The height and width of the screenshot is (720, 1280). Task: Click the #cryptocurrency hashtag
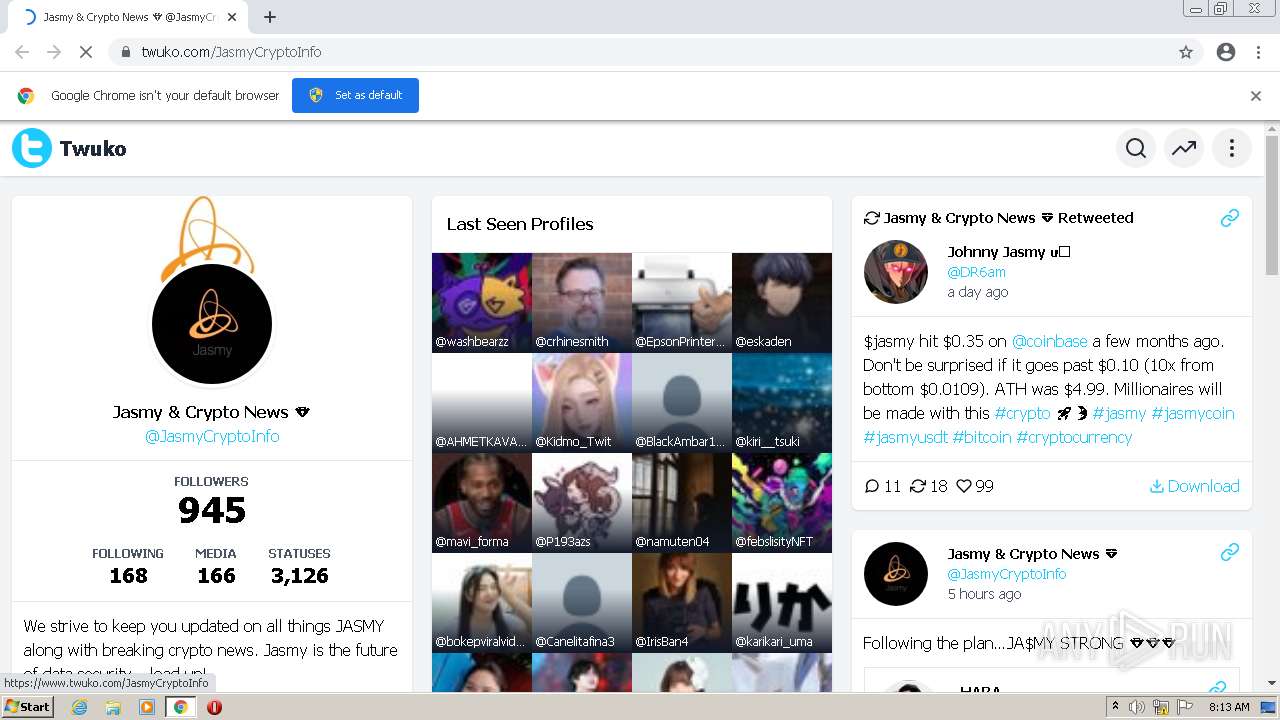[x=1074, y=437]
